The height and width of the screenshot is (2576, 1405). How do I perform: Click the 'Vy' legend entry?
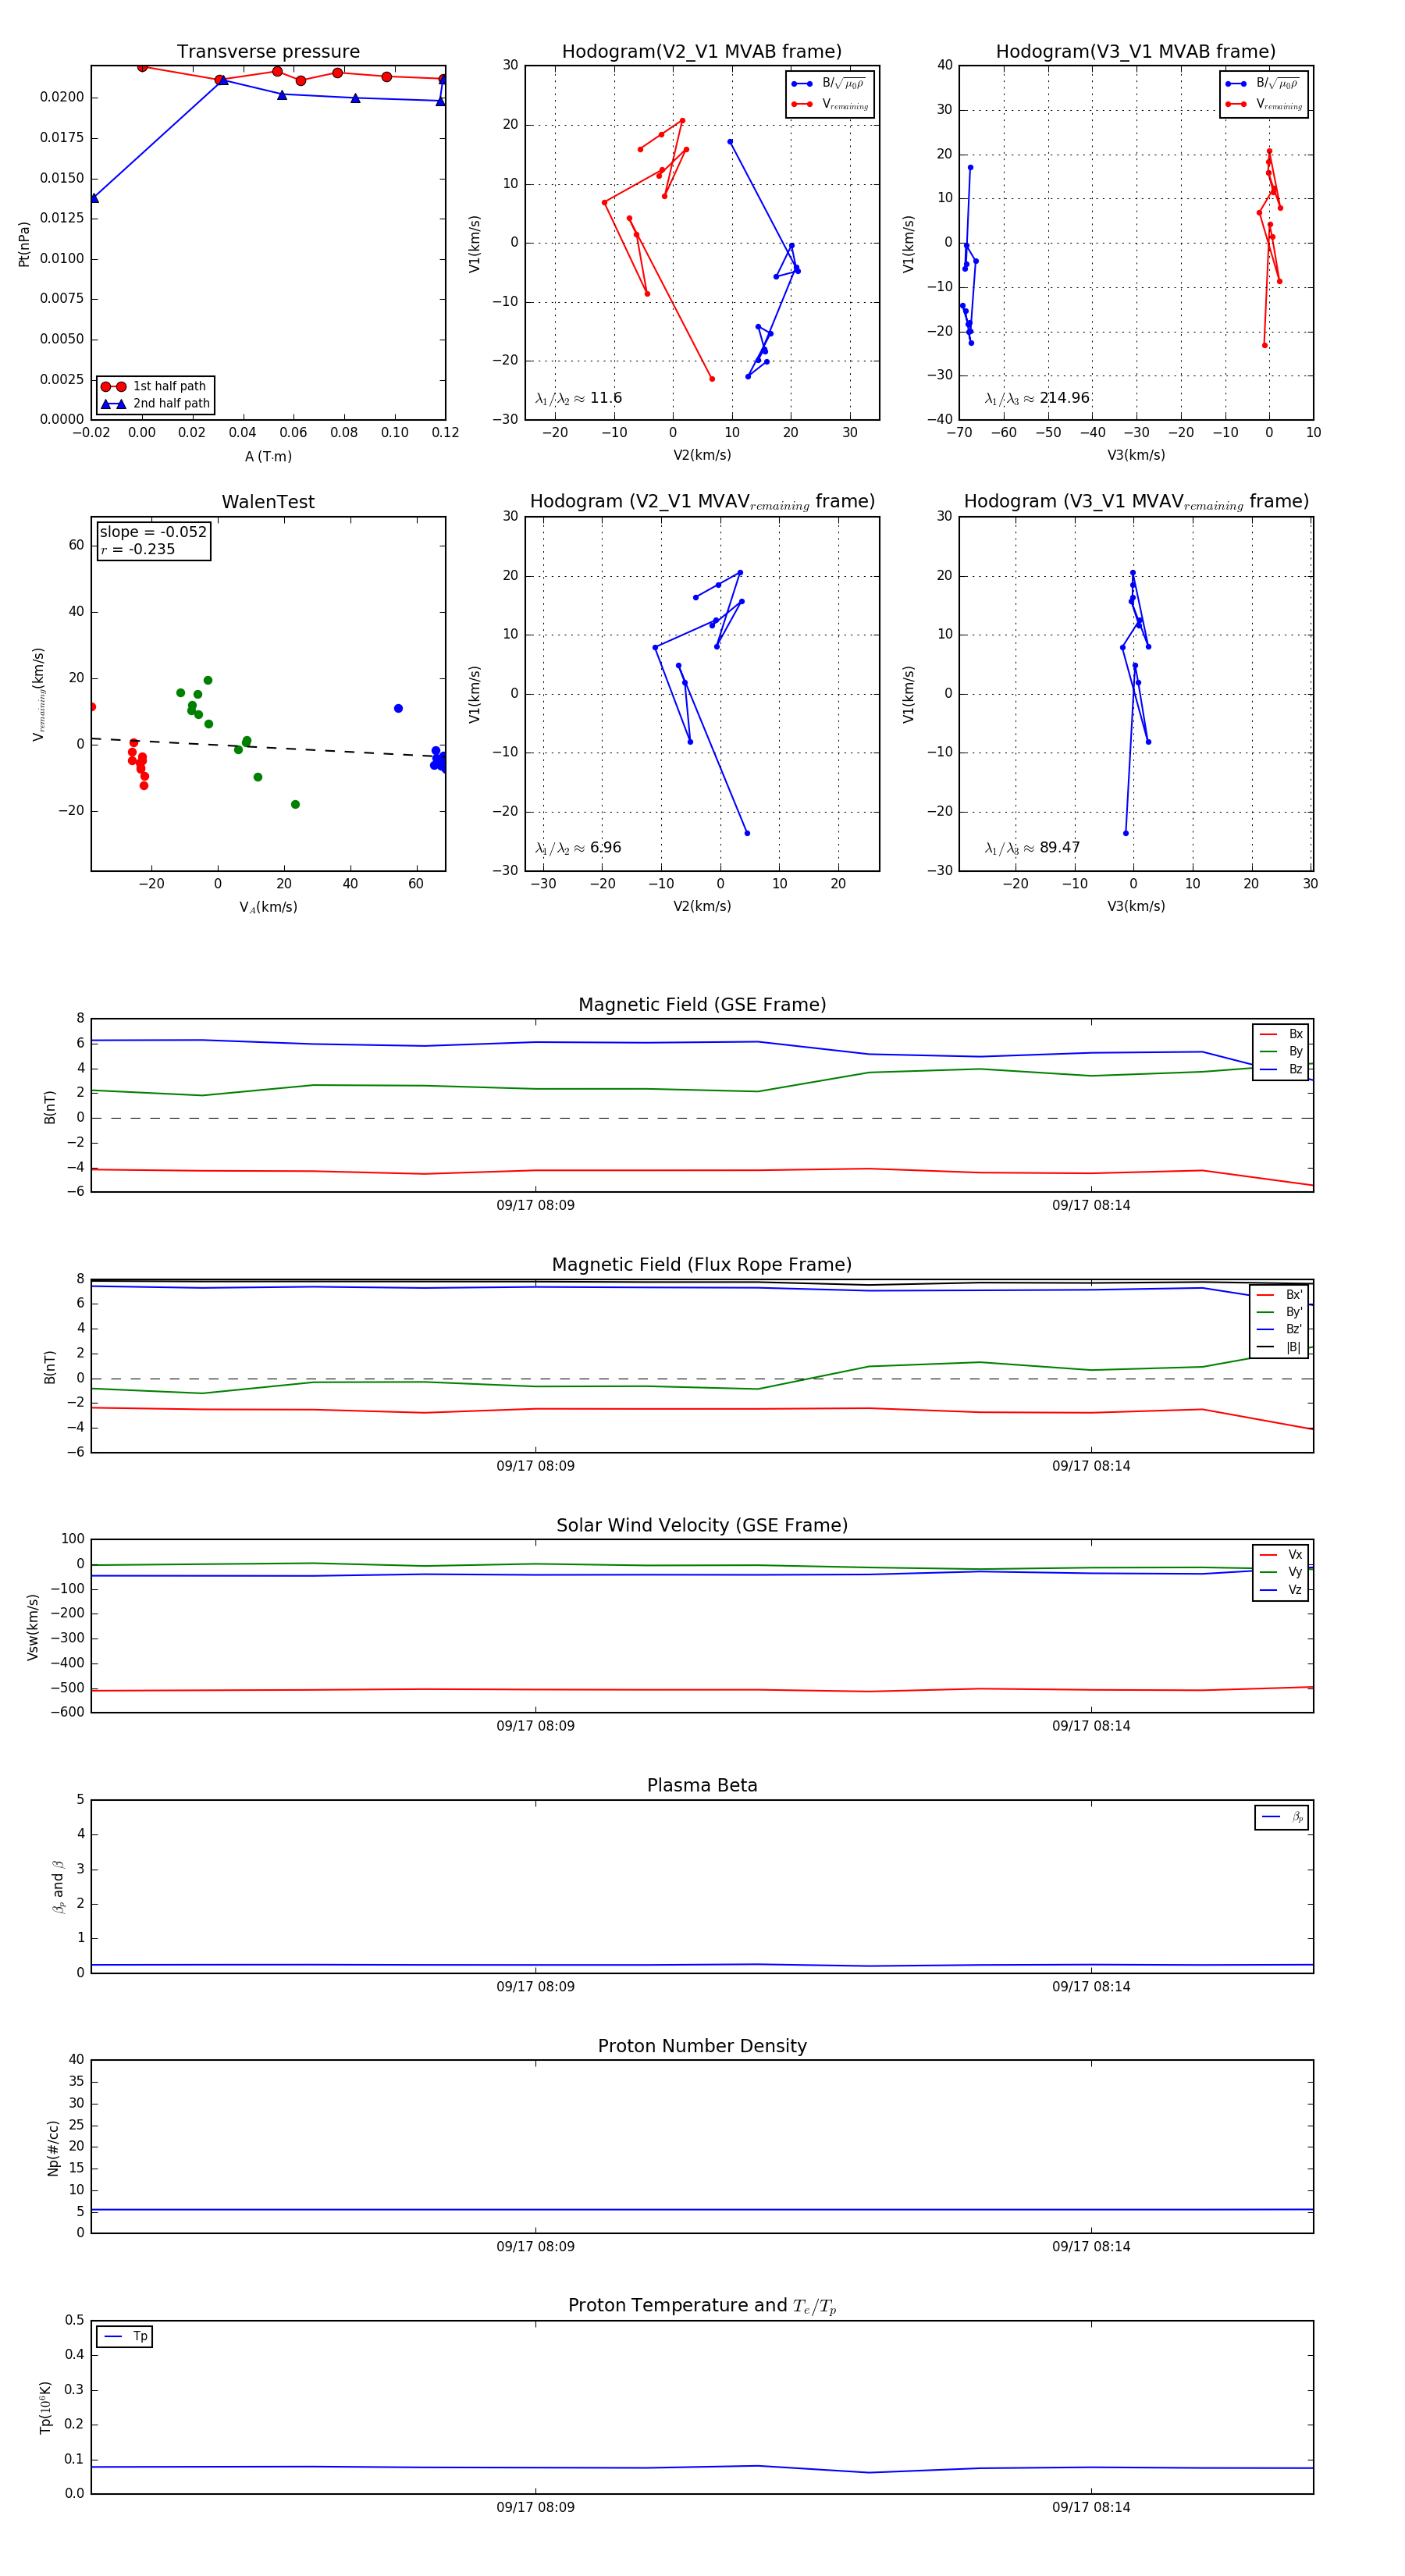[1281, 1572]
